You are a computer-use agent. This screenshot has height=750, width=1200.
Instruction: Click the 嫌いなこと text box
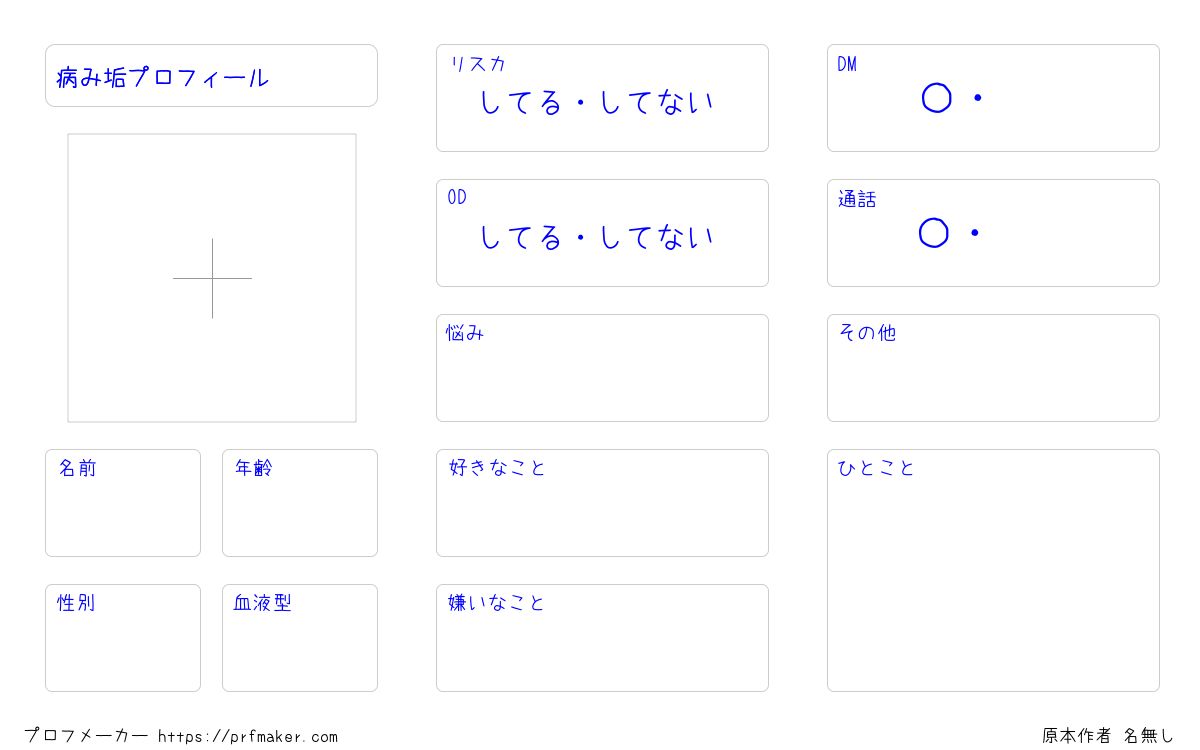(602, 638)
